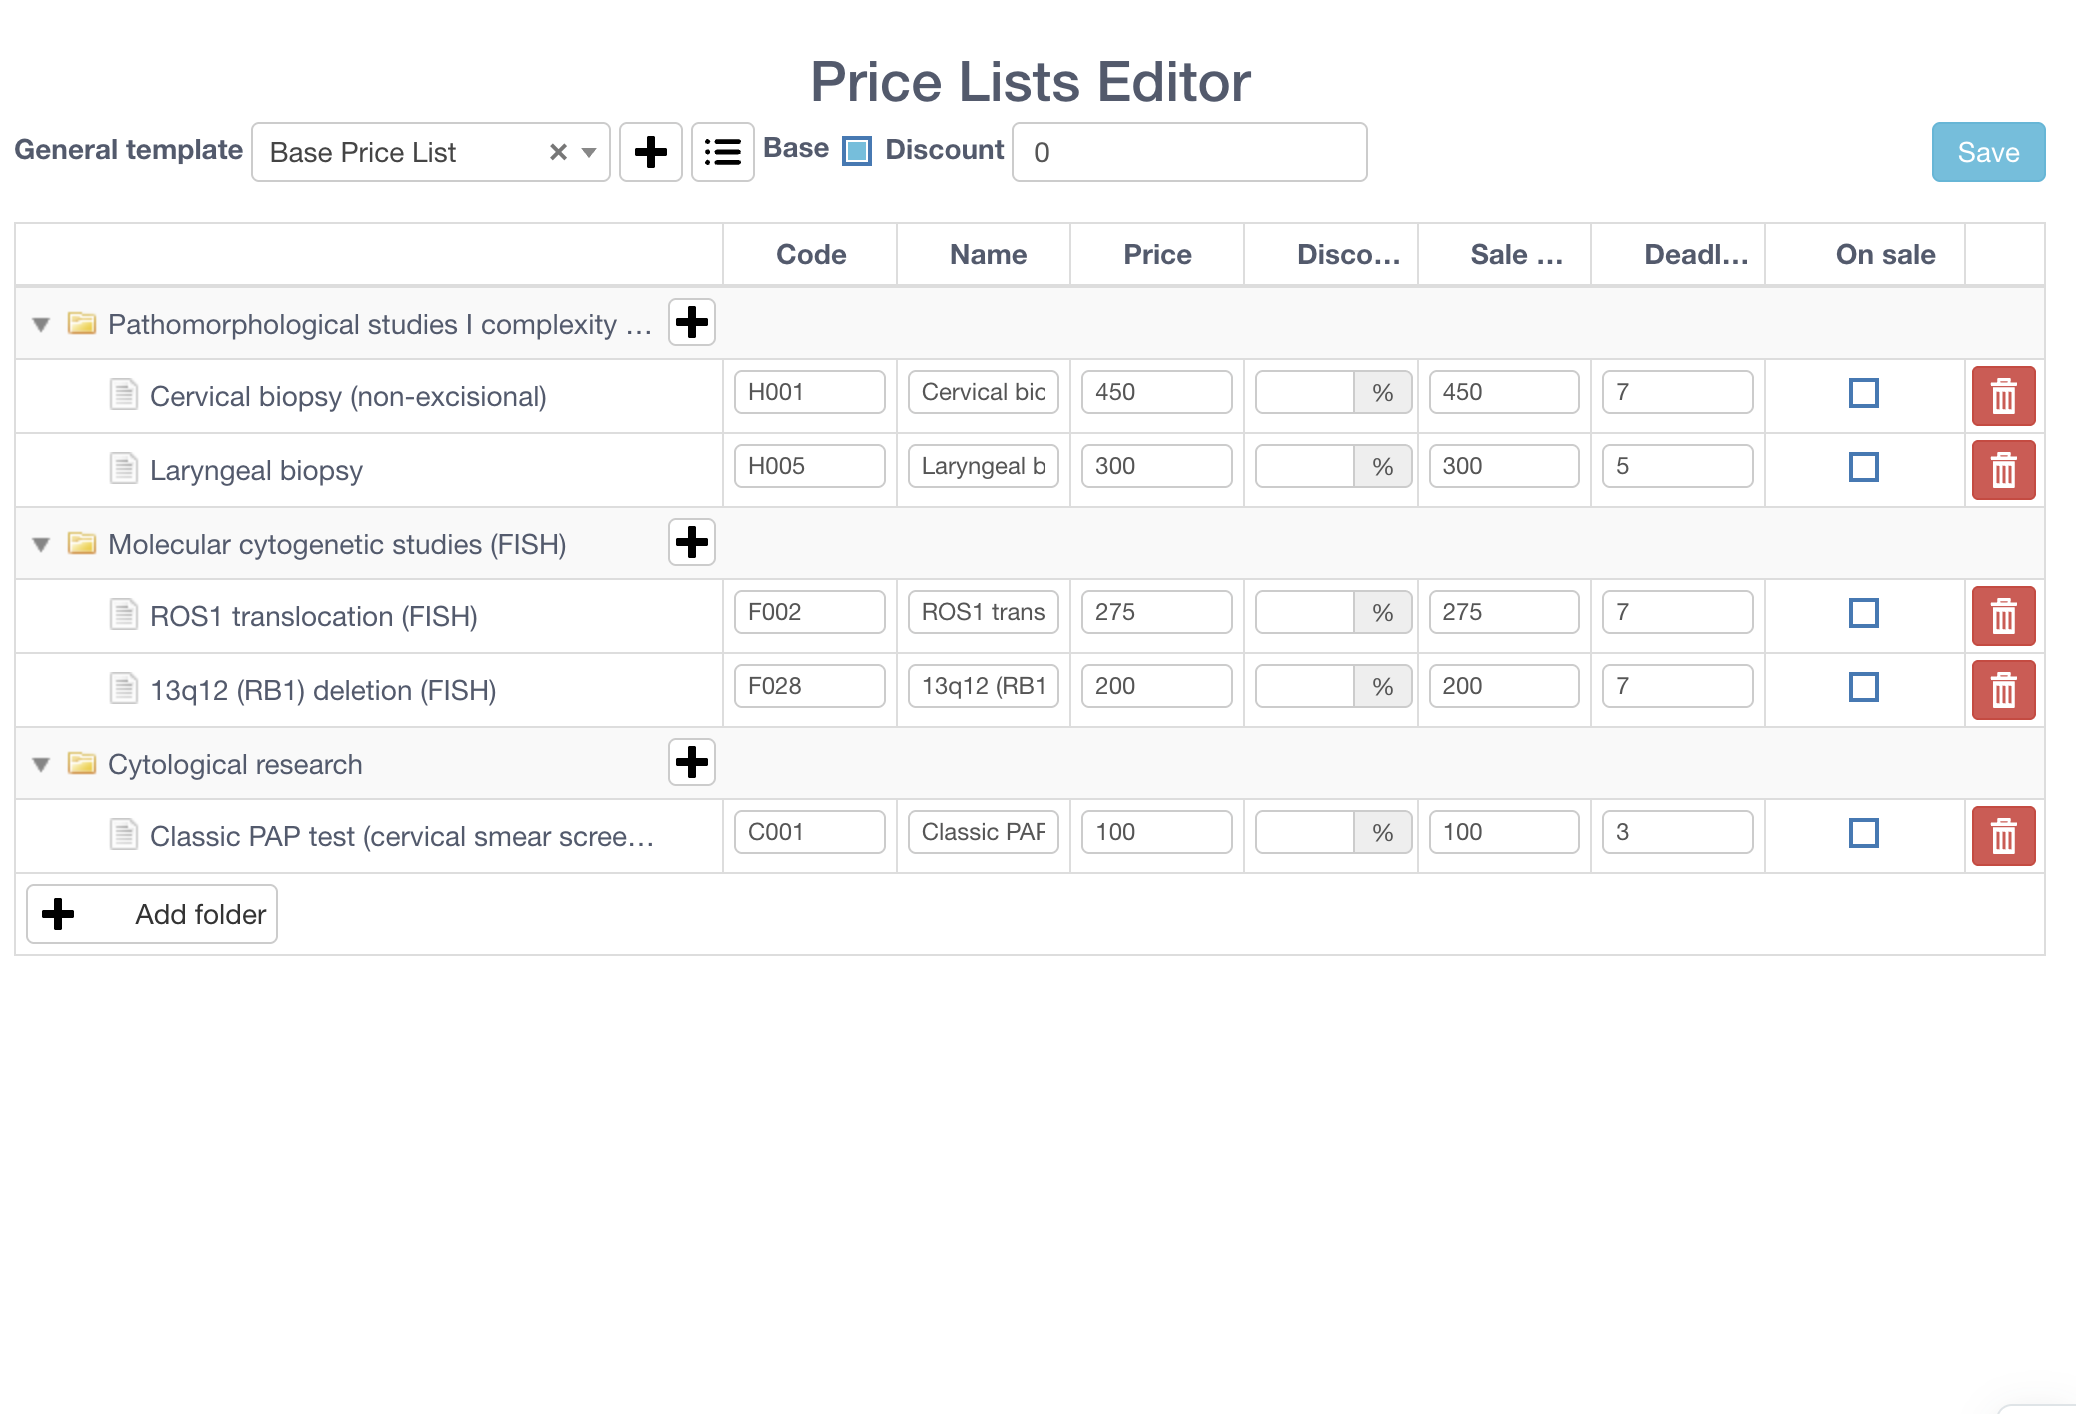Collapse the Molecular cytogenetic studies folder
Screen dimensions: 2076x1414
[x=40, y=544]
